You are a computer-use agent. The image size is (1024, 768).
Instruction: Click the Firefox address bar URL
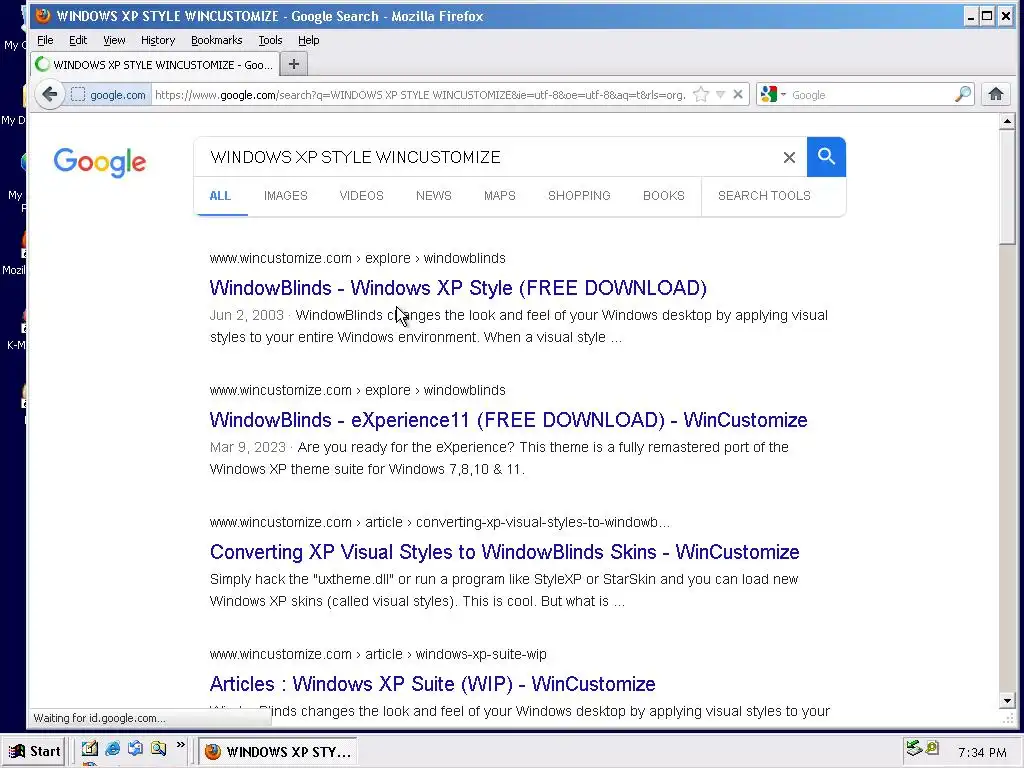421,95
